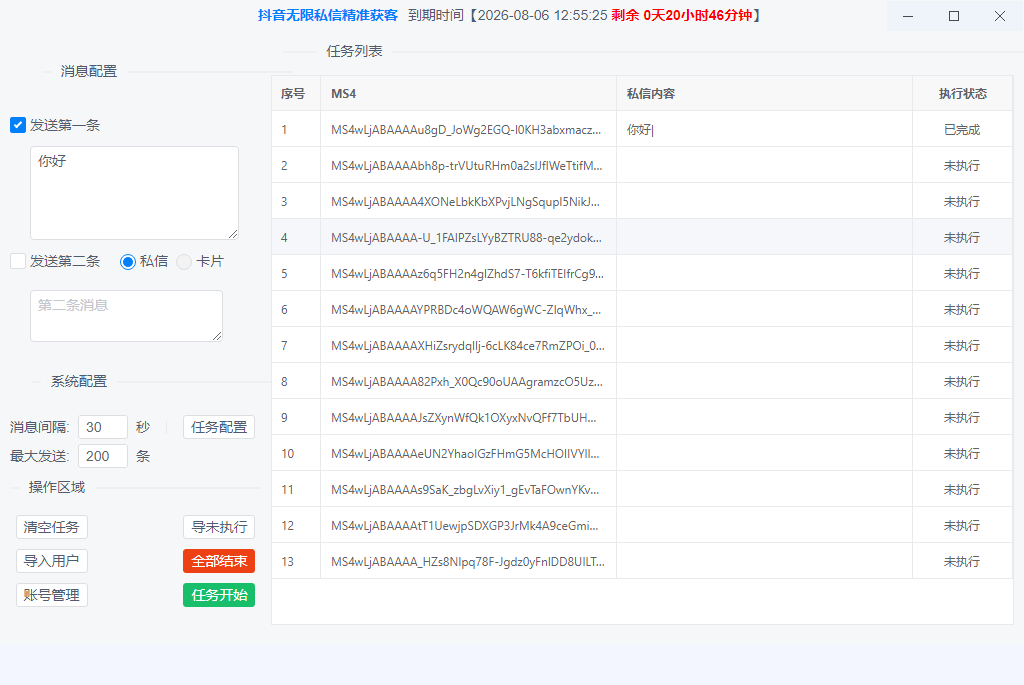Select the row MS4wLjABAAAAu8gD_JoWg2EGQ

[642, 129]
